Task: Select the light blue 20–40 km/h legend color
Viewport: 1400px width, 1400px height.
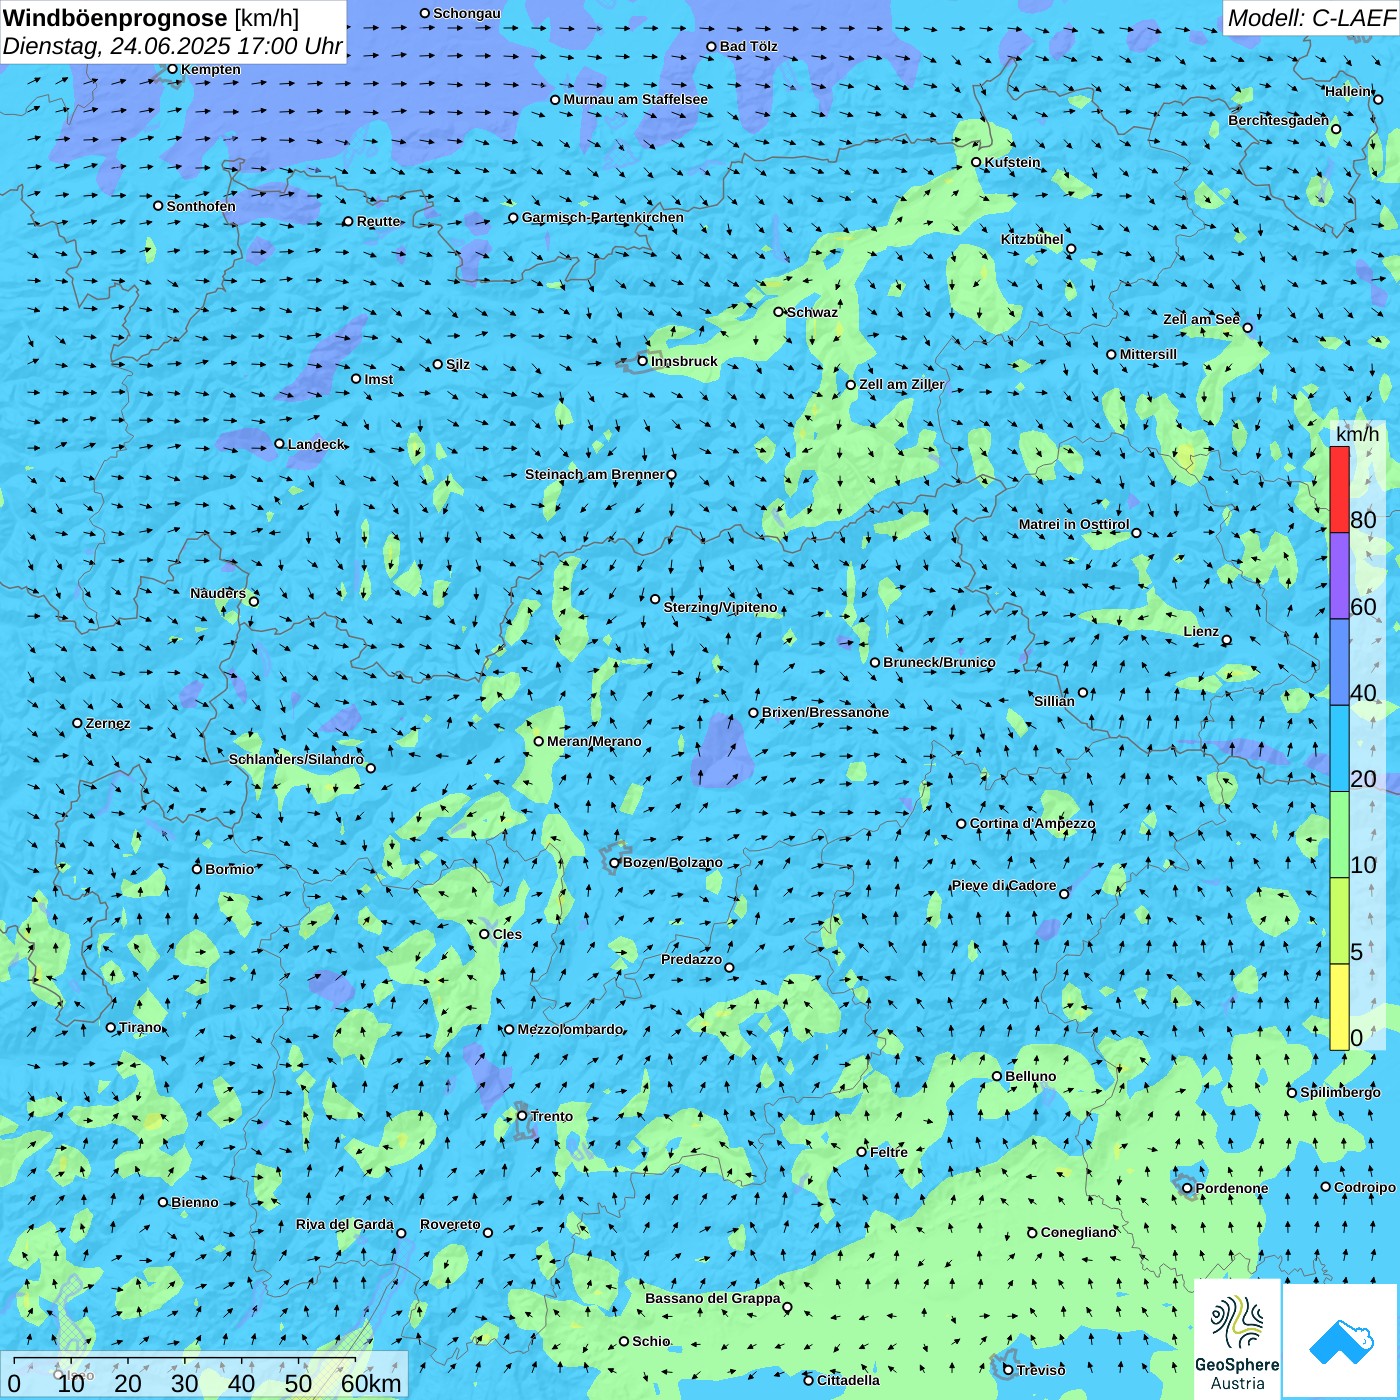Action: 1339,749
